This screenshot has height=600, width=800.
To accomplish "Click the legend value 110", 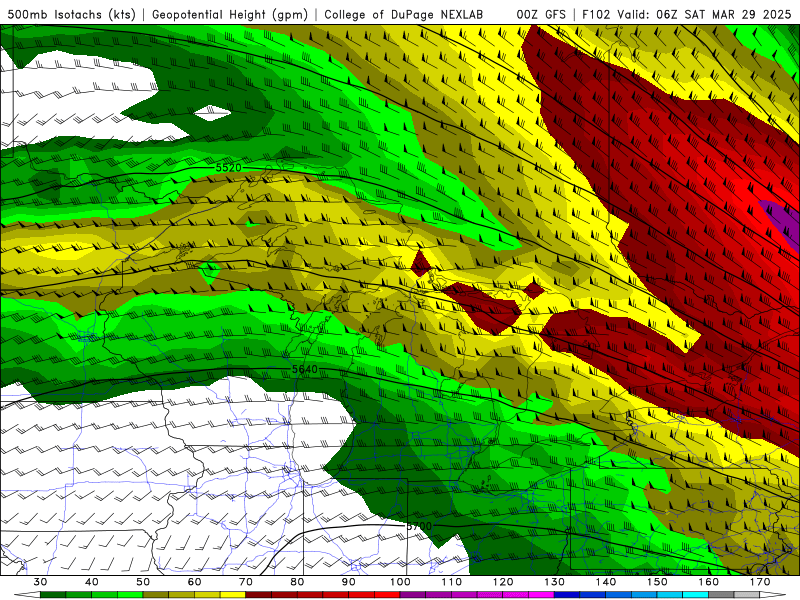I will point(452,582).
